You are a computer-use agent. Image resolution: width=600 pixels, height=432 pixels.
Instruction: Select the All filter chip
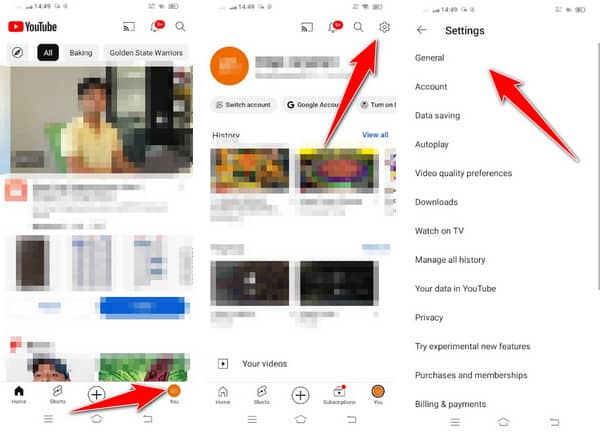pyautogui.click(x=48, y=53)
